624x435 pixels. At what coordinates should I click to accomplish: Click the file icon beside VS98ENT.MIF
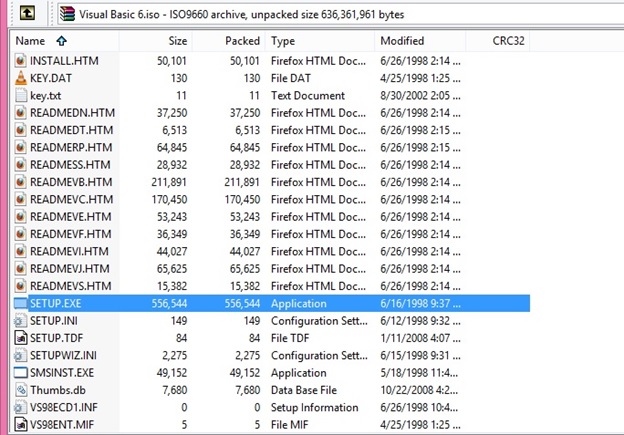[x=20, y=425]
